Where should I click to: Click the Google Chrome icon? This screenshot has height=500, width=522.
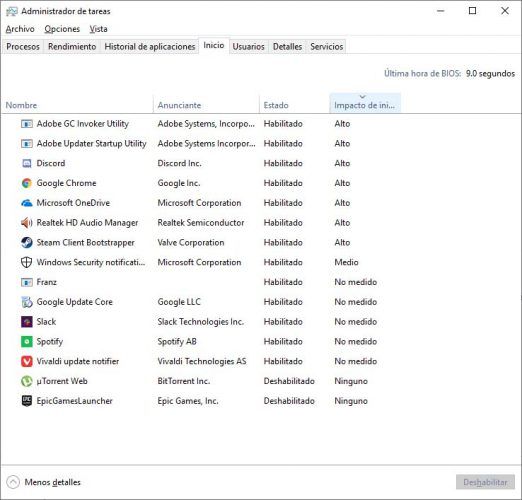[27, 183]
